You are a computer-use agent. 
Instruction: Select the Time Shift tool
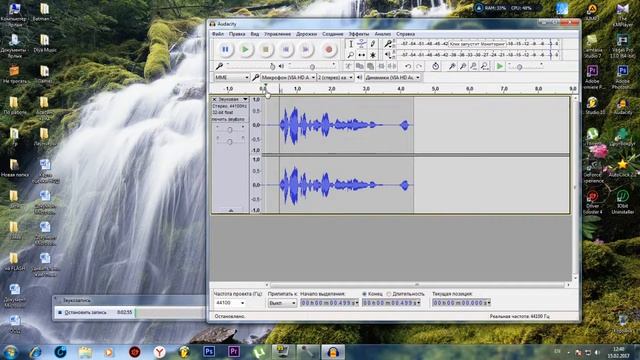click(x=362, y=55)
